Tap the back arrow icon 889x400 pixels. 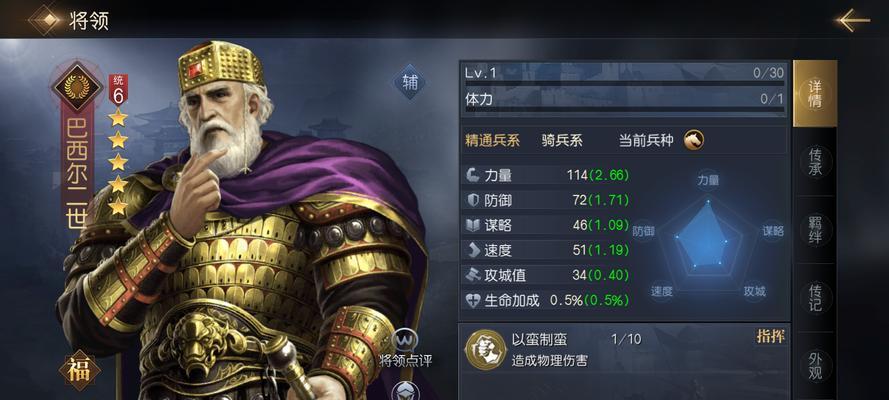852,20
